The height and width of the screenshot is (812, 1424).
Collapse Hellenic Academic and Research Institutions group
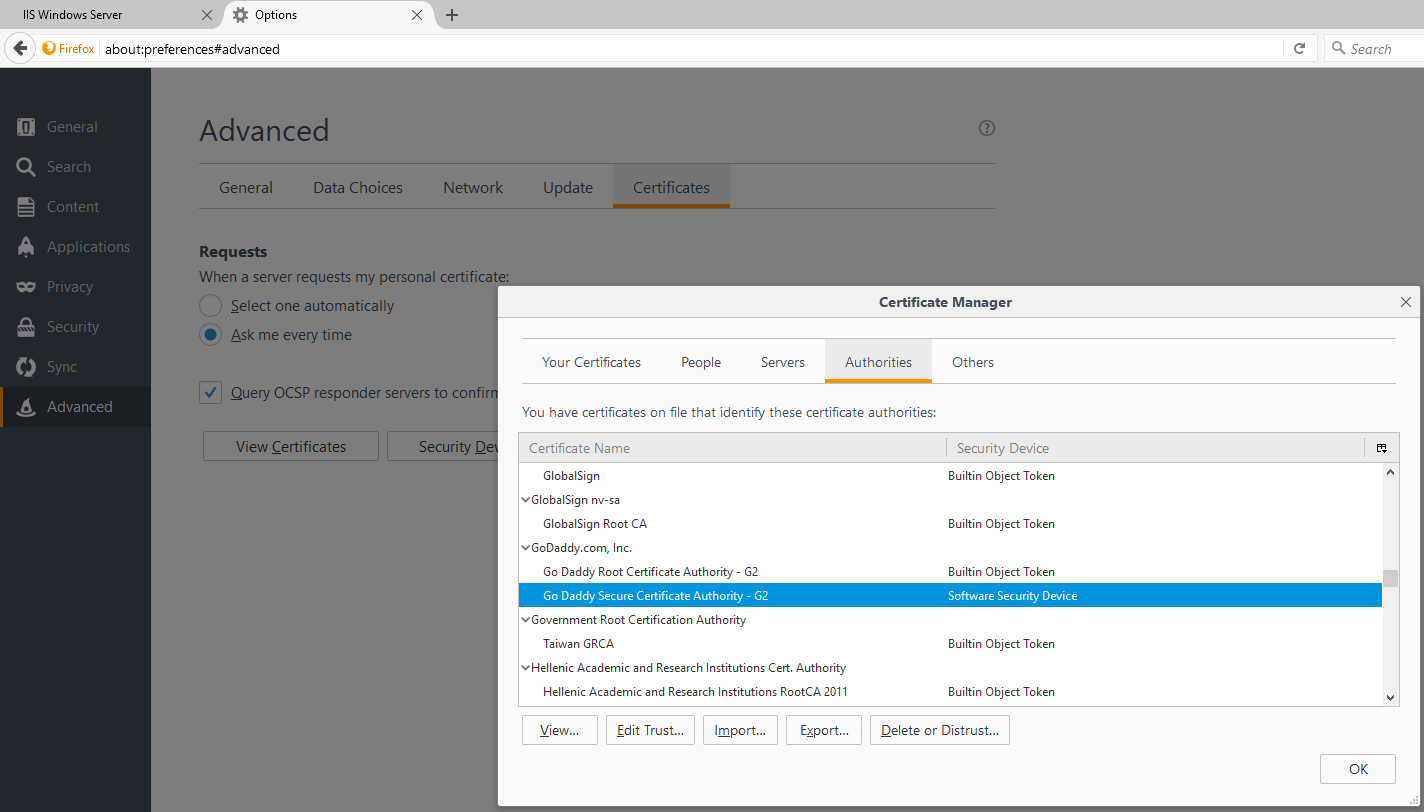[526, 668]
